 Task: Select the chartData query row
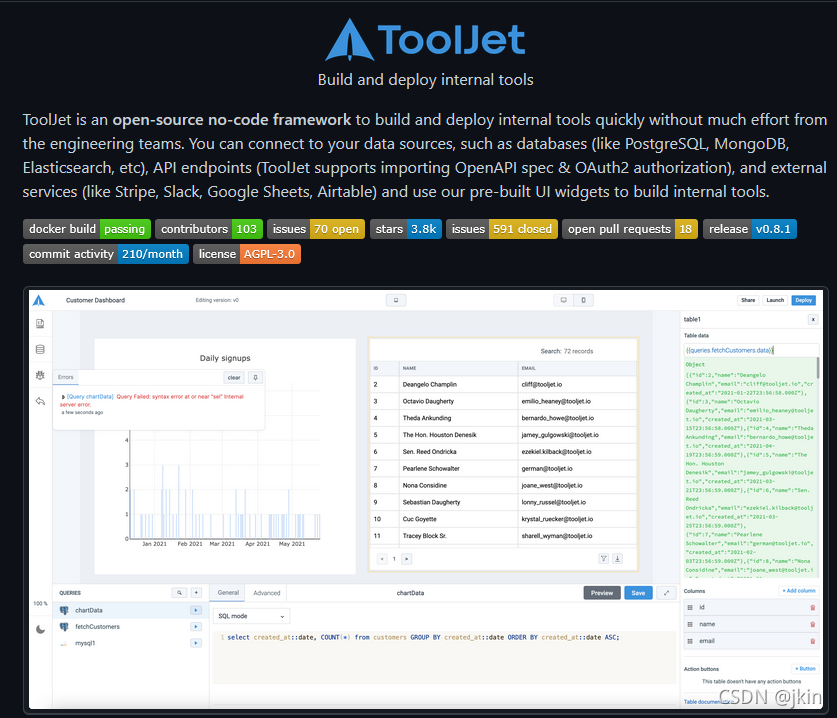point(130,610)
